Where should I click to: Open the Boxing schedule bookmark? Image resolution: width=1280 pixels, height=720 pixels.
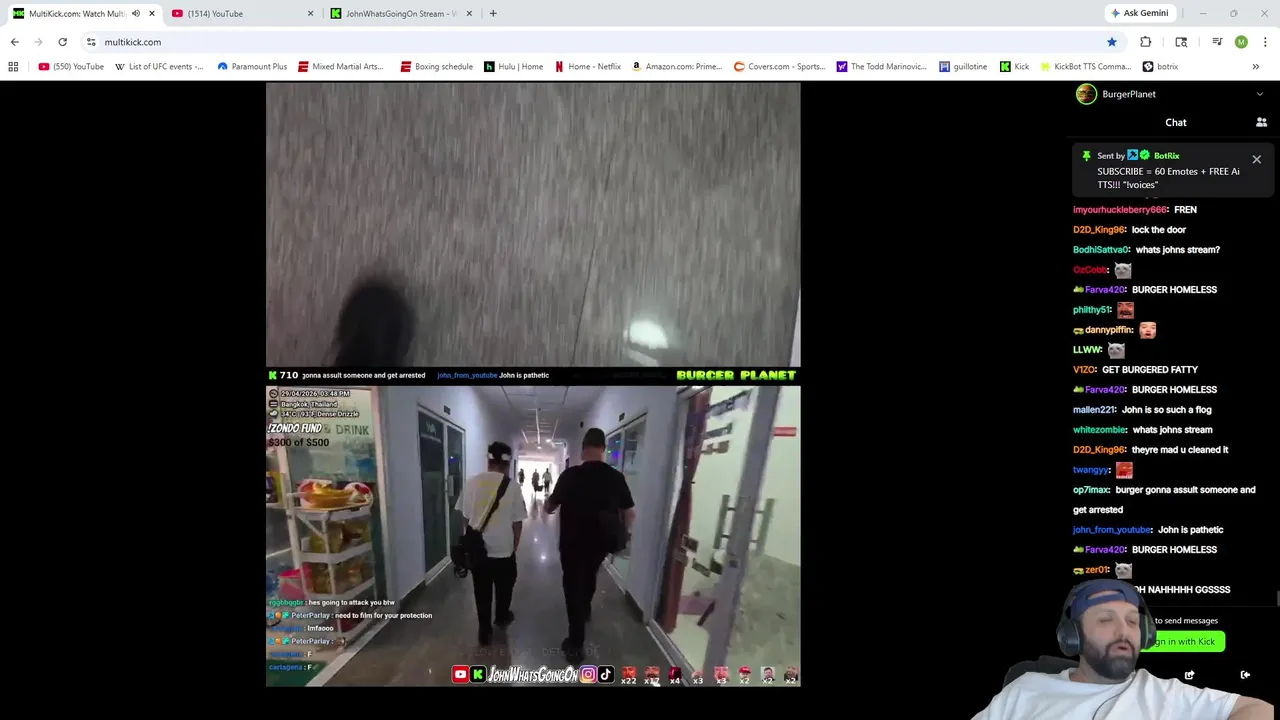437,67
